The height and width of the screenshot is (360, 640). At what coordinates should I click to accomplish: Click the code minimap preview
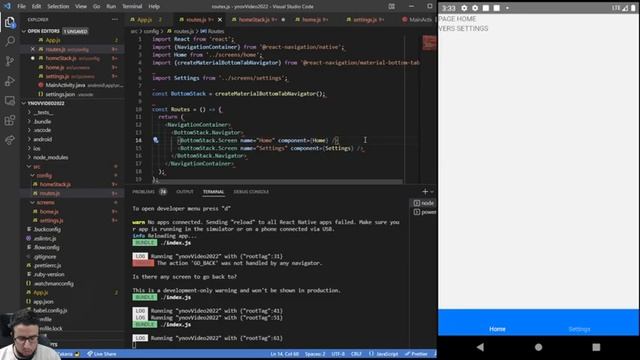[x=429, y=43]
